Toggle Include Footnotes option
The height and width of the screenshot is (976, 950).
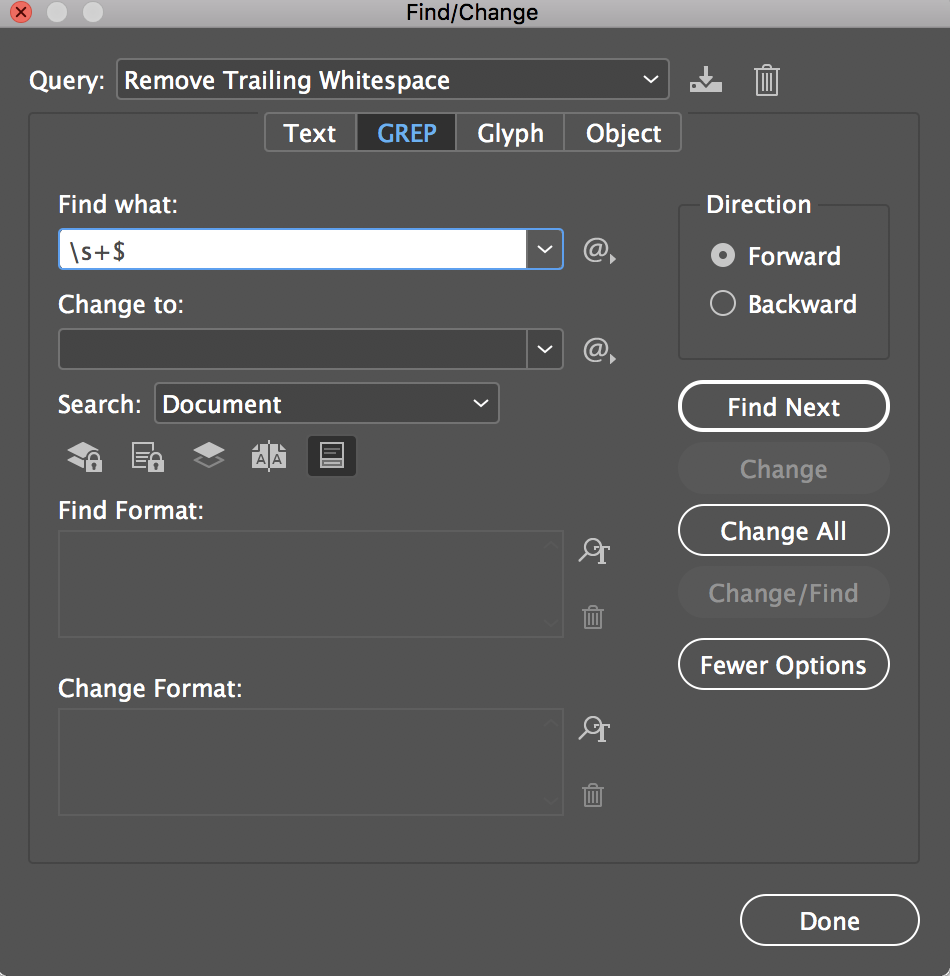pyautogui.click(x=331, y=456)
